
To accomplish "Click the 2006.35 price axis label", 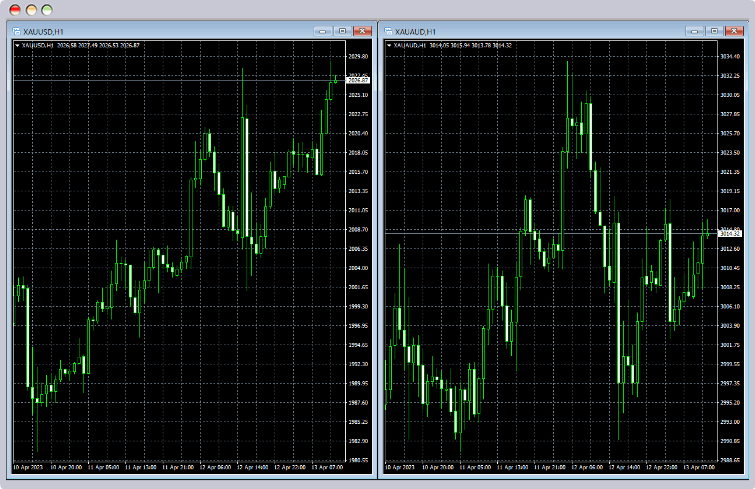I will (x=358, y=249).
